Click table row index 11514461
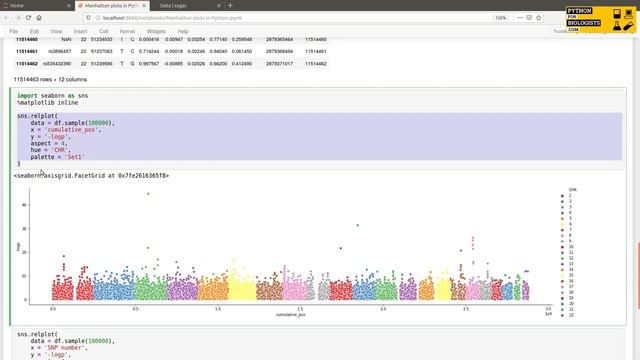The height and width of the screenshot is (360, 640). pyautogui.click(x=27, y=51)
